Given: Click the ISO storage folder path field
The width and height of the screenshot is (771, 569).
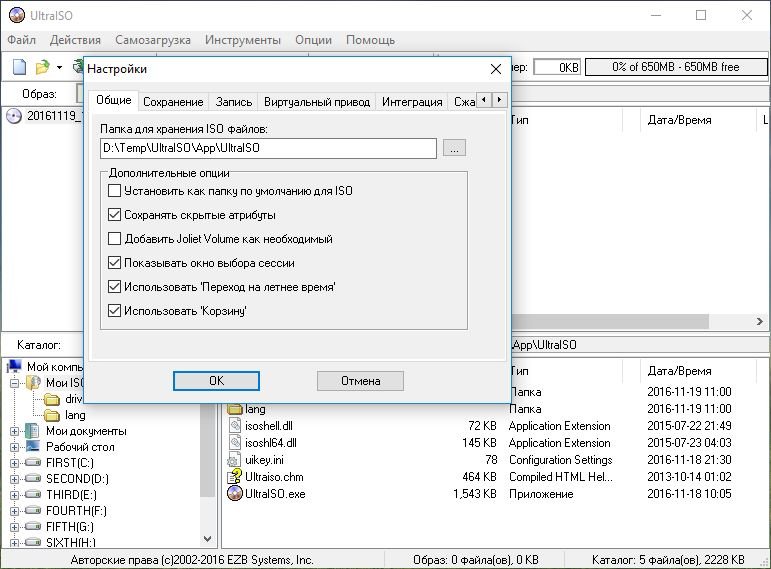Looking at the screenshot, I should (x=268, y=148).
